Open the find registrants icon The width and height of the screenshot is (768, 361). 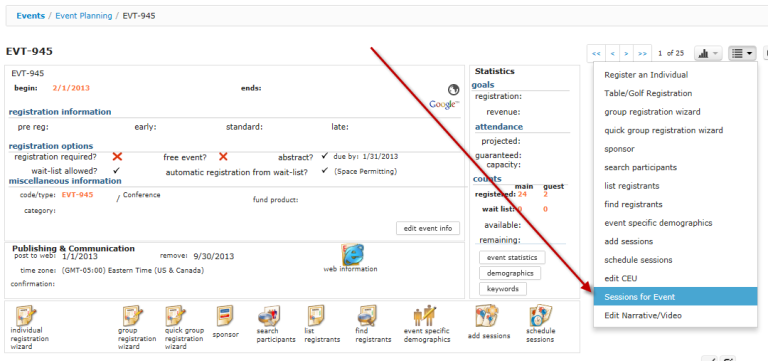(x=366, y=316)
